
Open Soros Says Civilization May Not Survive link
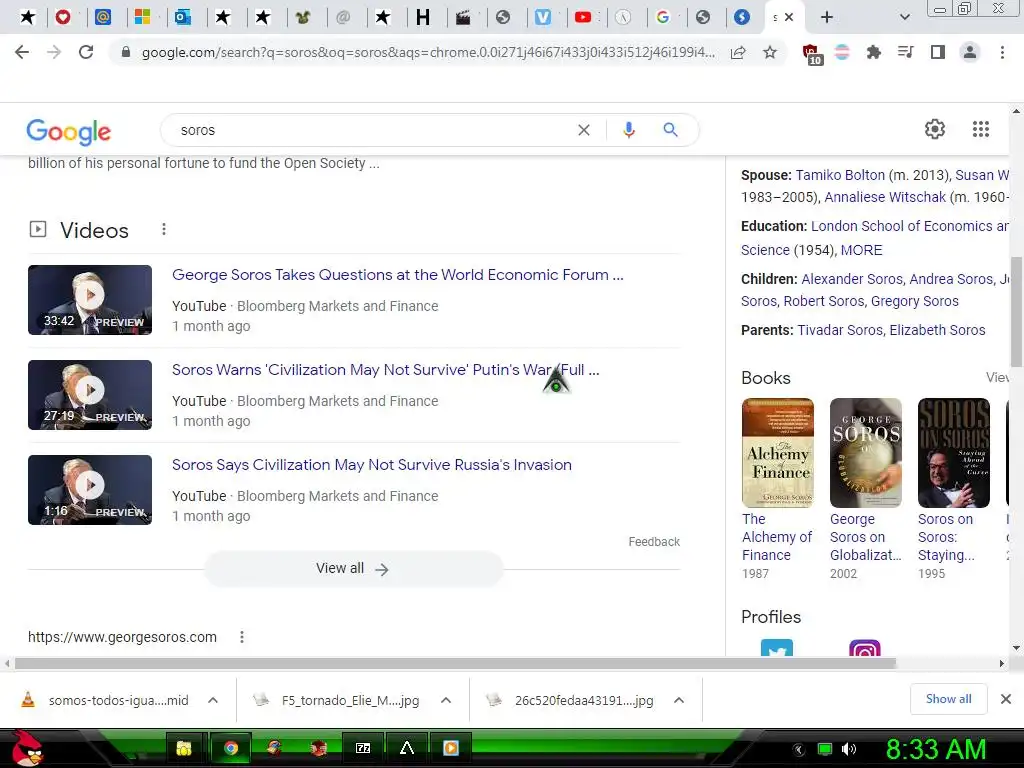[x=372, y=465]
